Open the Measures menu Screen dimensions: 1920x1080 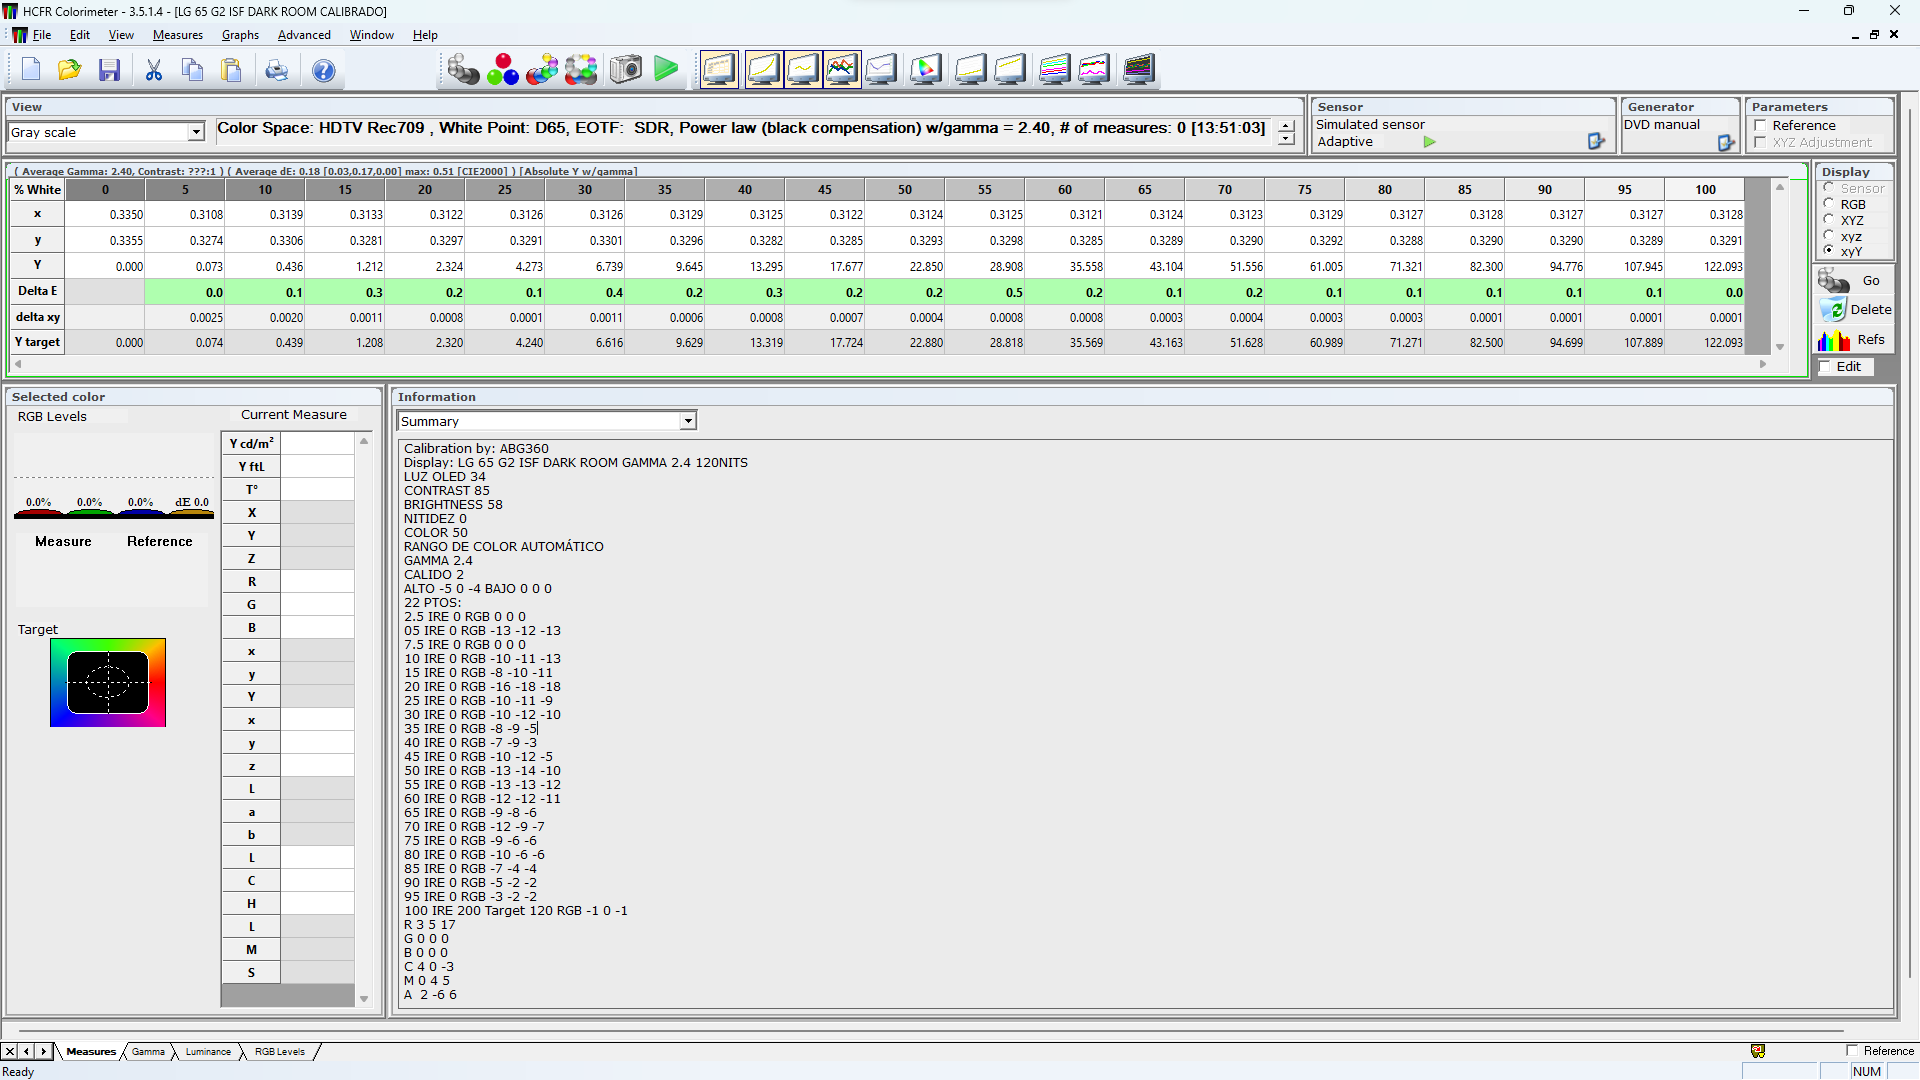pyautogui.click(x=177, y=35)
